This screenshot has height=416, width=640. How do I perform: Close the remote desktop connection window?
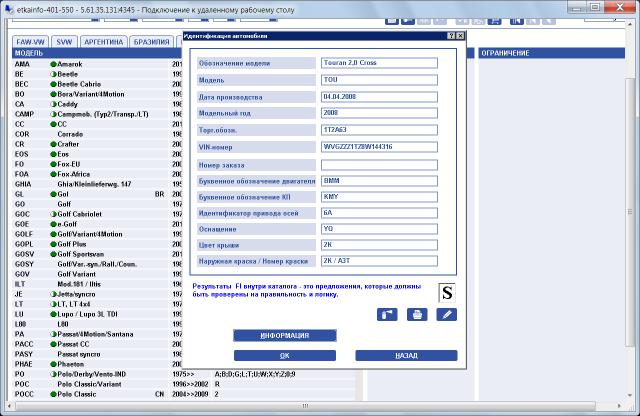[620, 7]
